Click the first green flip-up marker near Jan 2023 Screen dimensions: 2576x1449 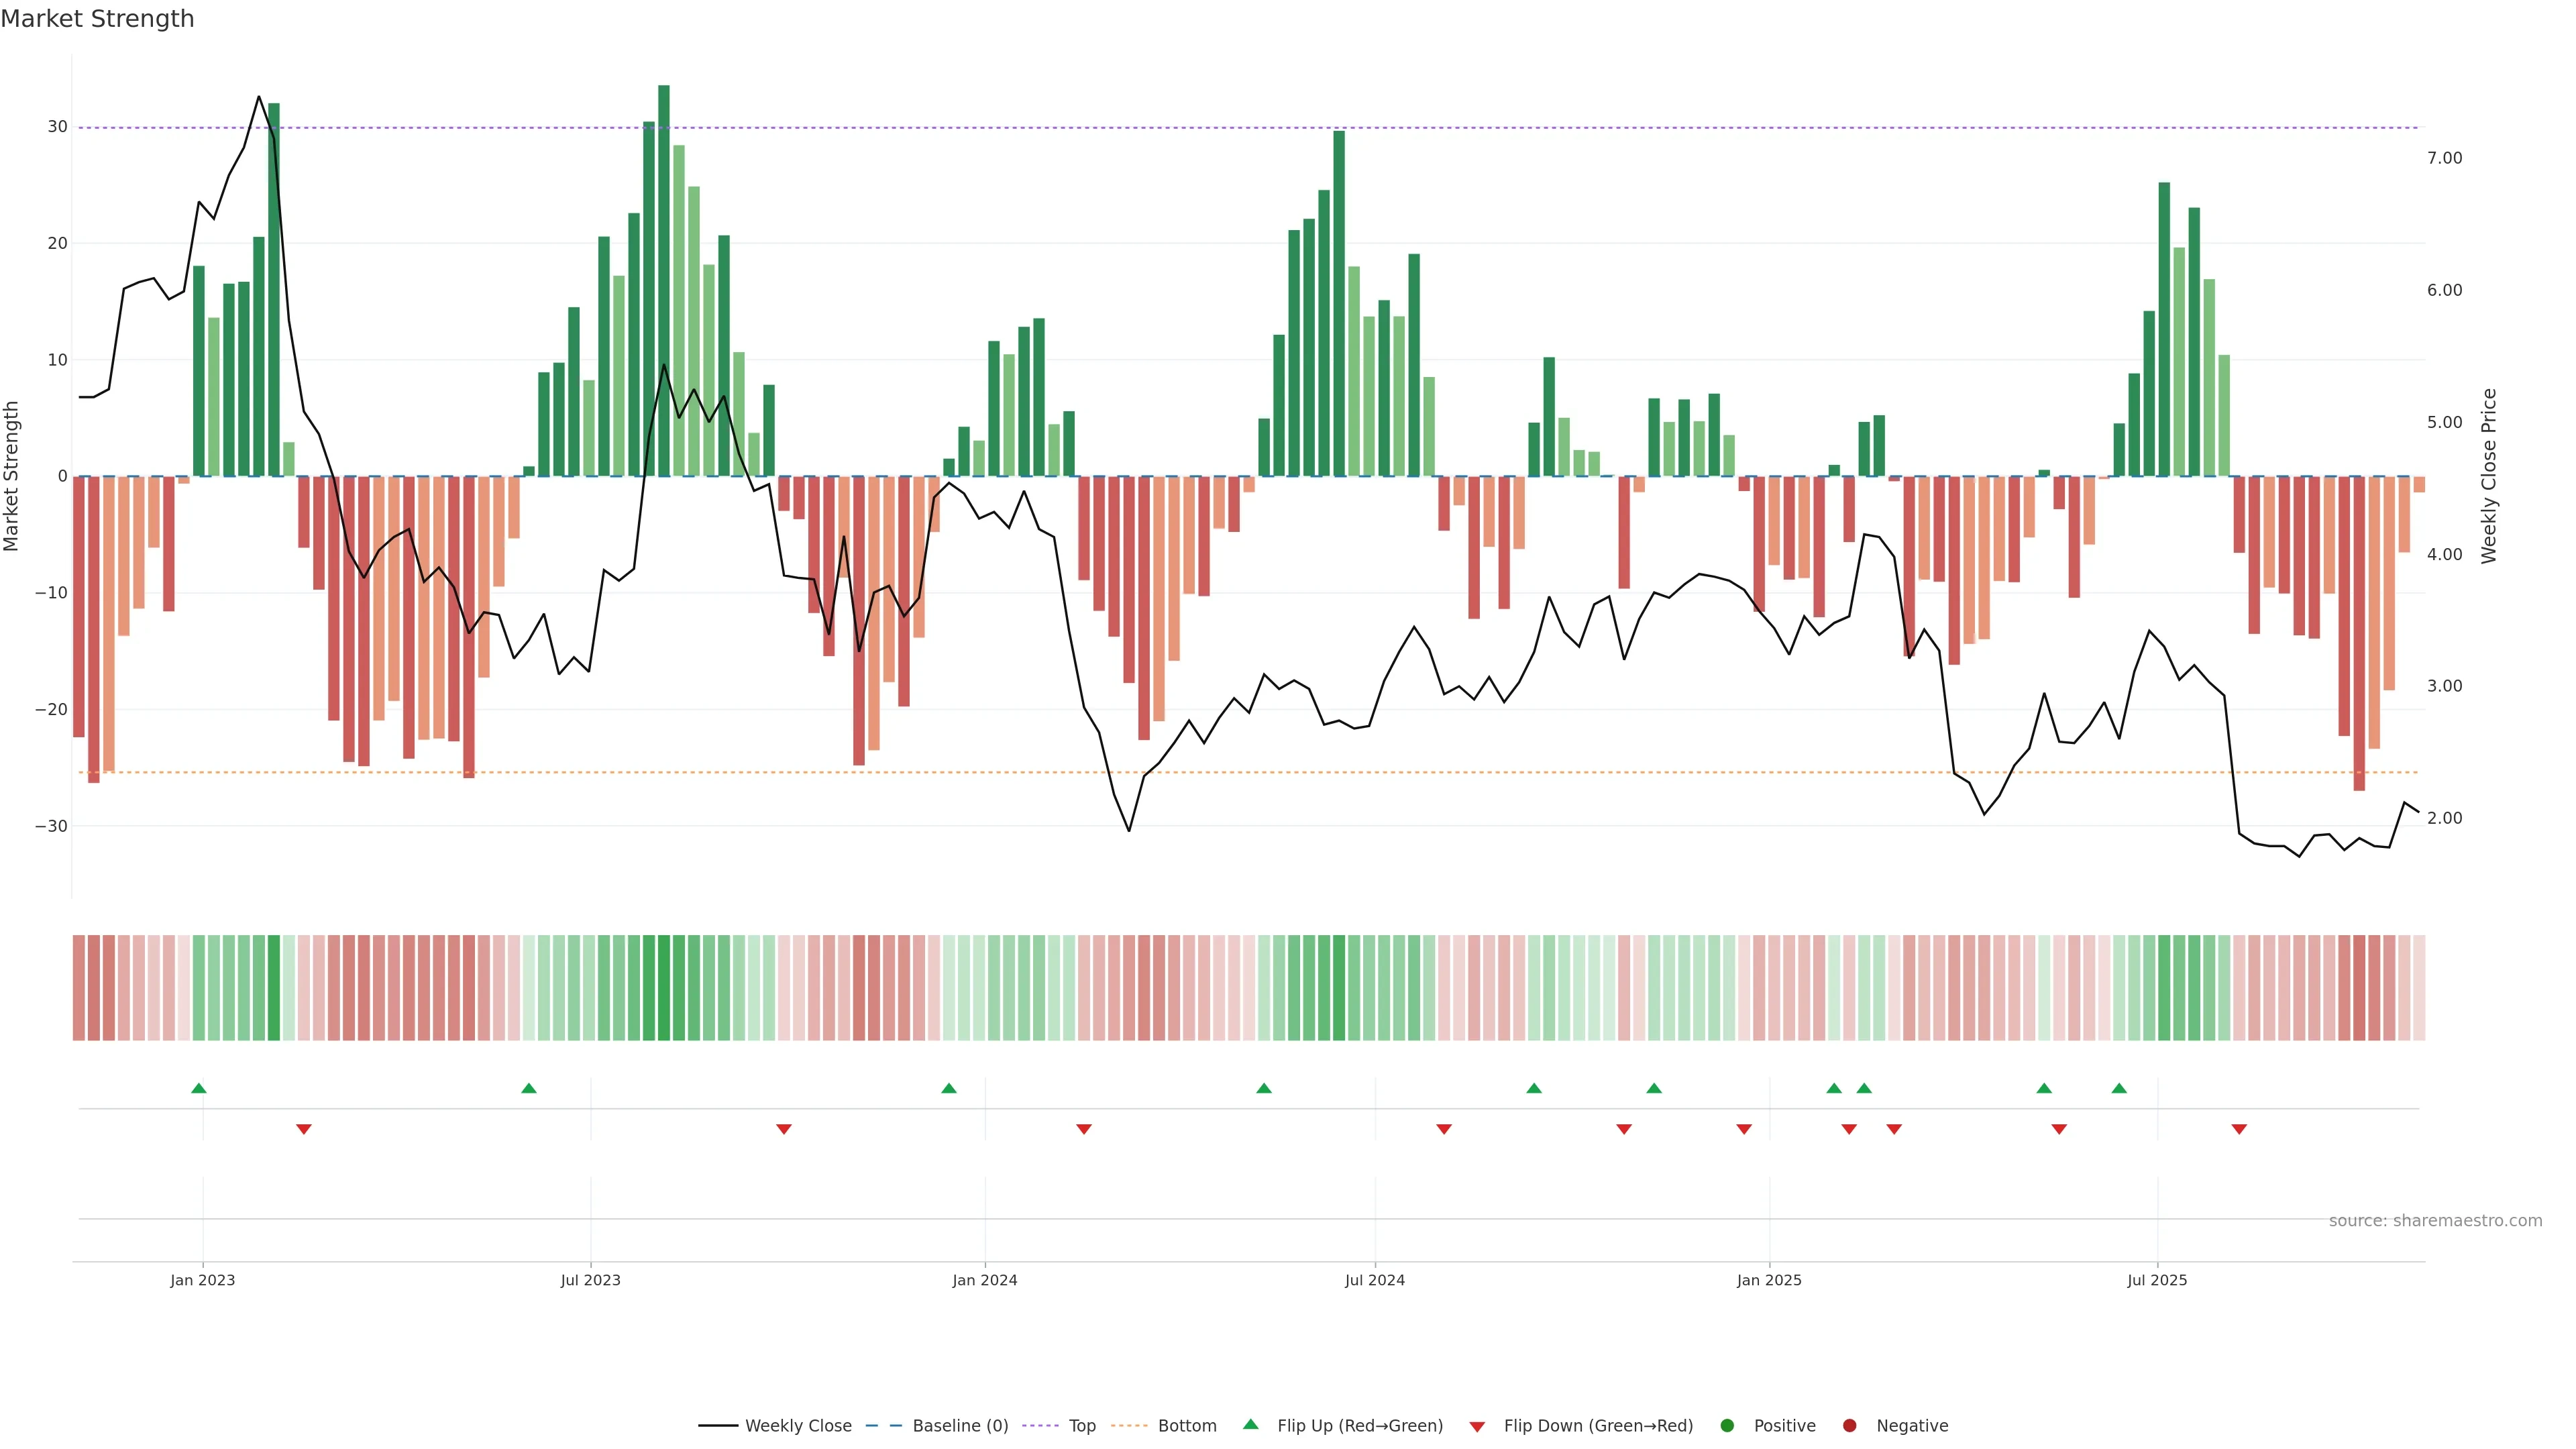point(198,1088)
